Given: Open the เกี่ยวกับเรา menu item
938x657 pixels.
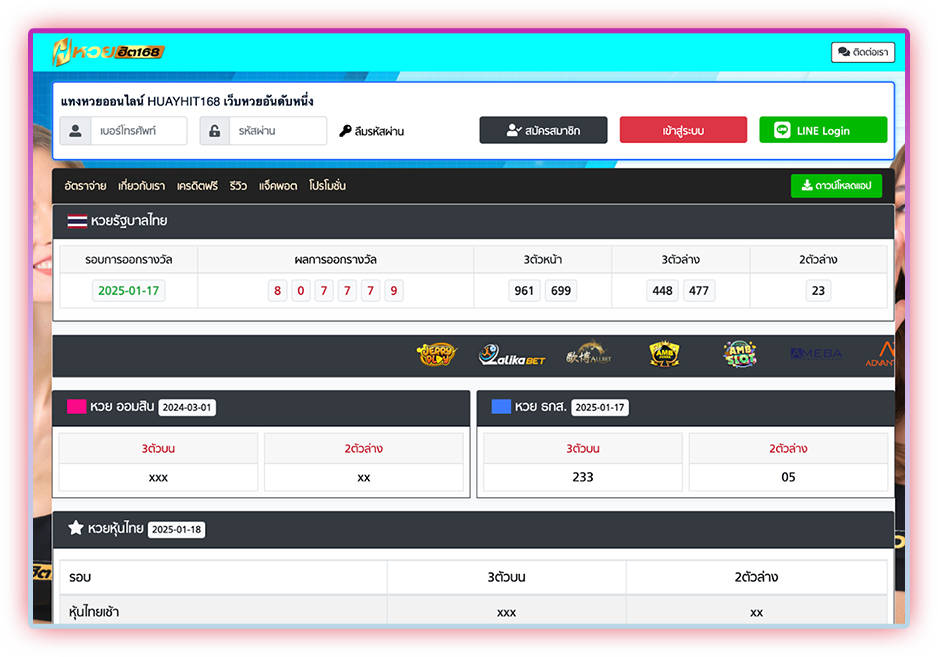Looking at the screenshot, I should (x=141, y=186).
